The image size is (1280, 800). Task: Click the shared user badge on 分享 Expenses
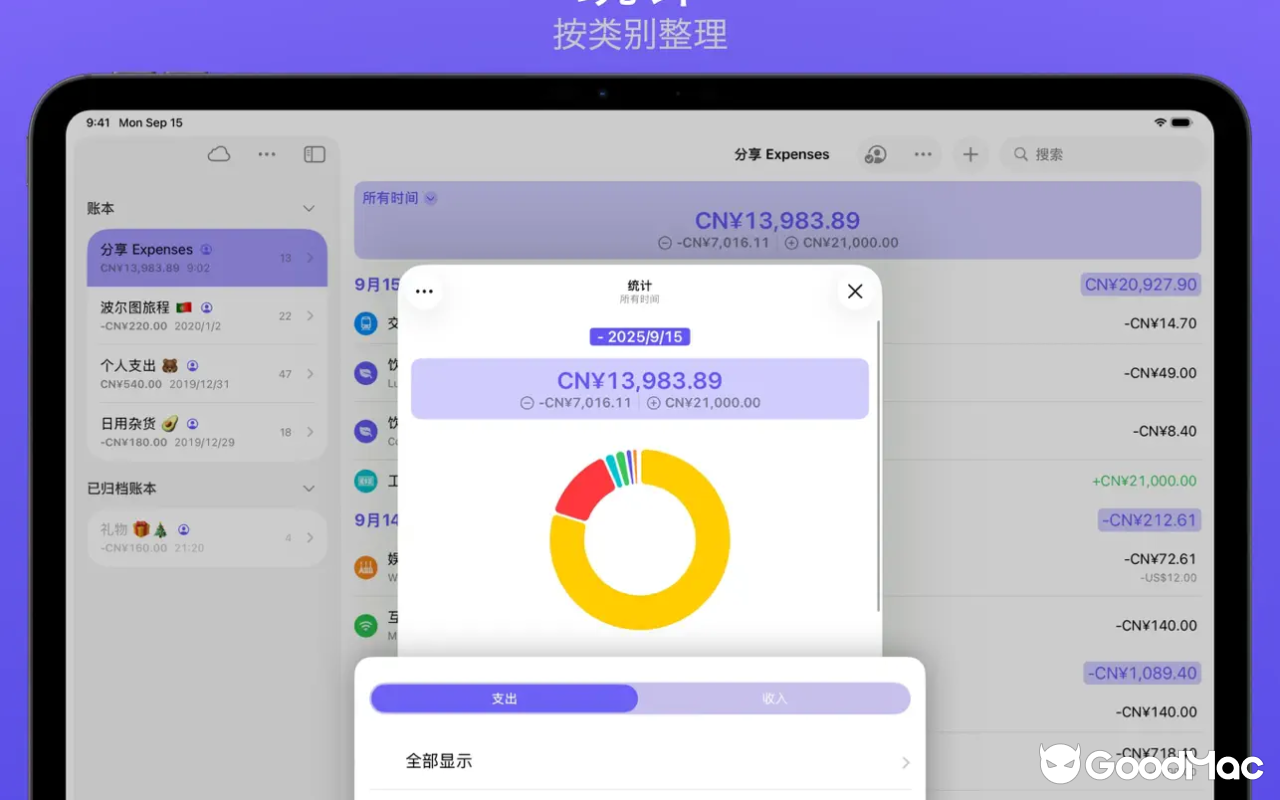205,249
